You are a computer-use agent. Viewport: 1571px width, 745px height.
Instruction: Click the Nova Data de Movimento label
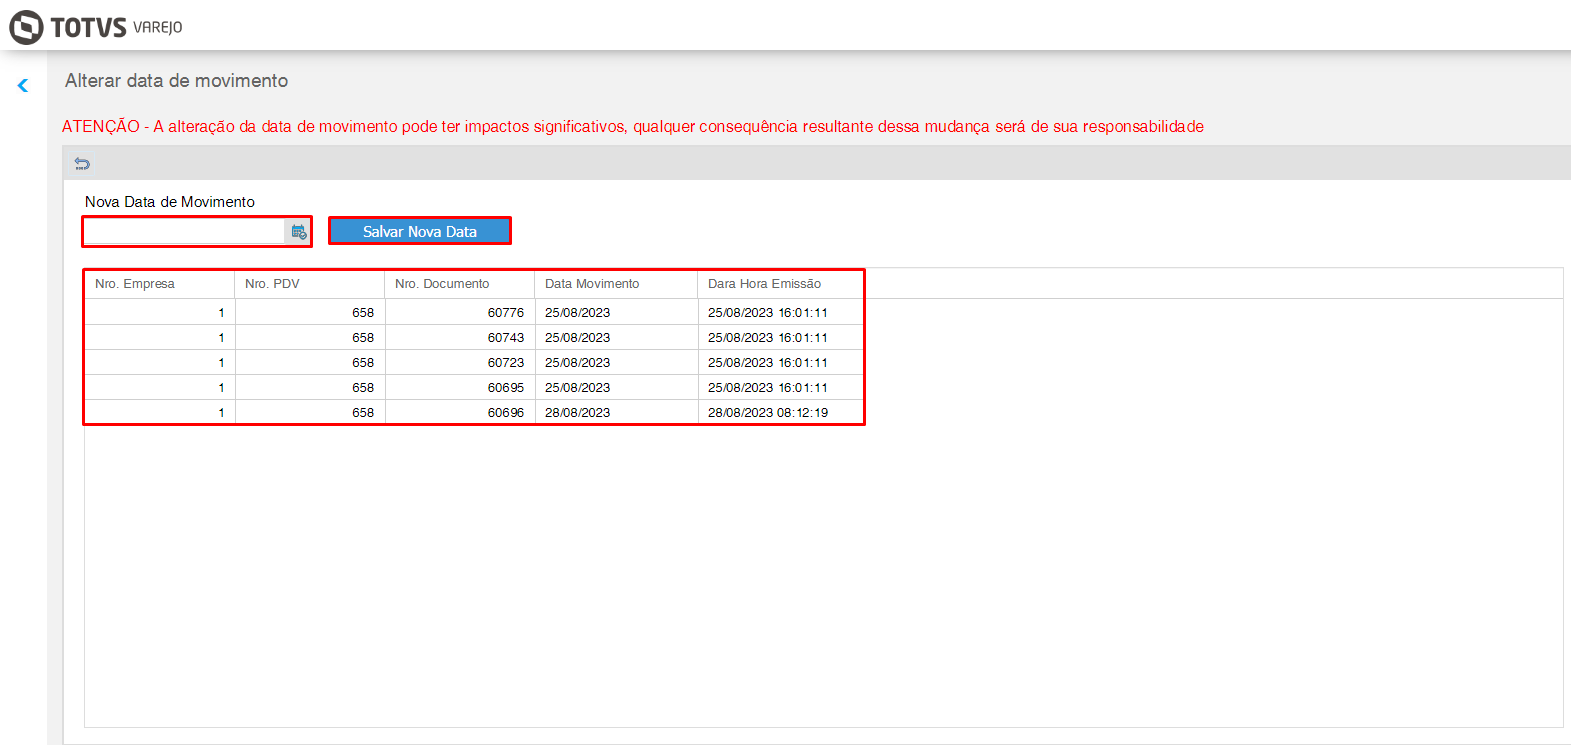tap(170, 202)
